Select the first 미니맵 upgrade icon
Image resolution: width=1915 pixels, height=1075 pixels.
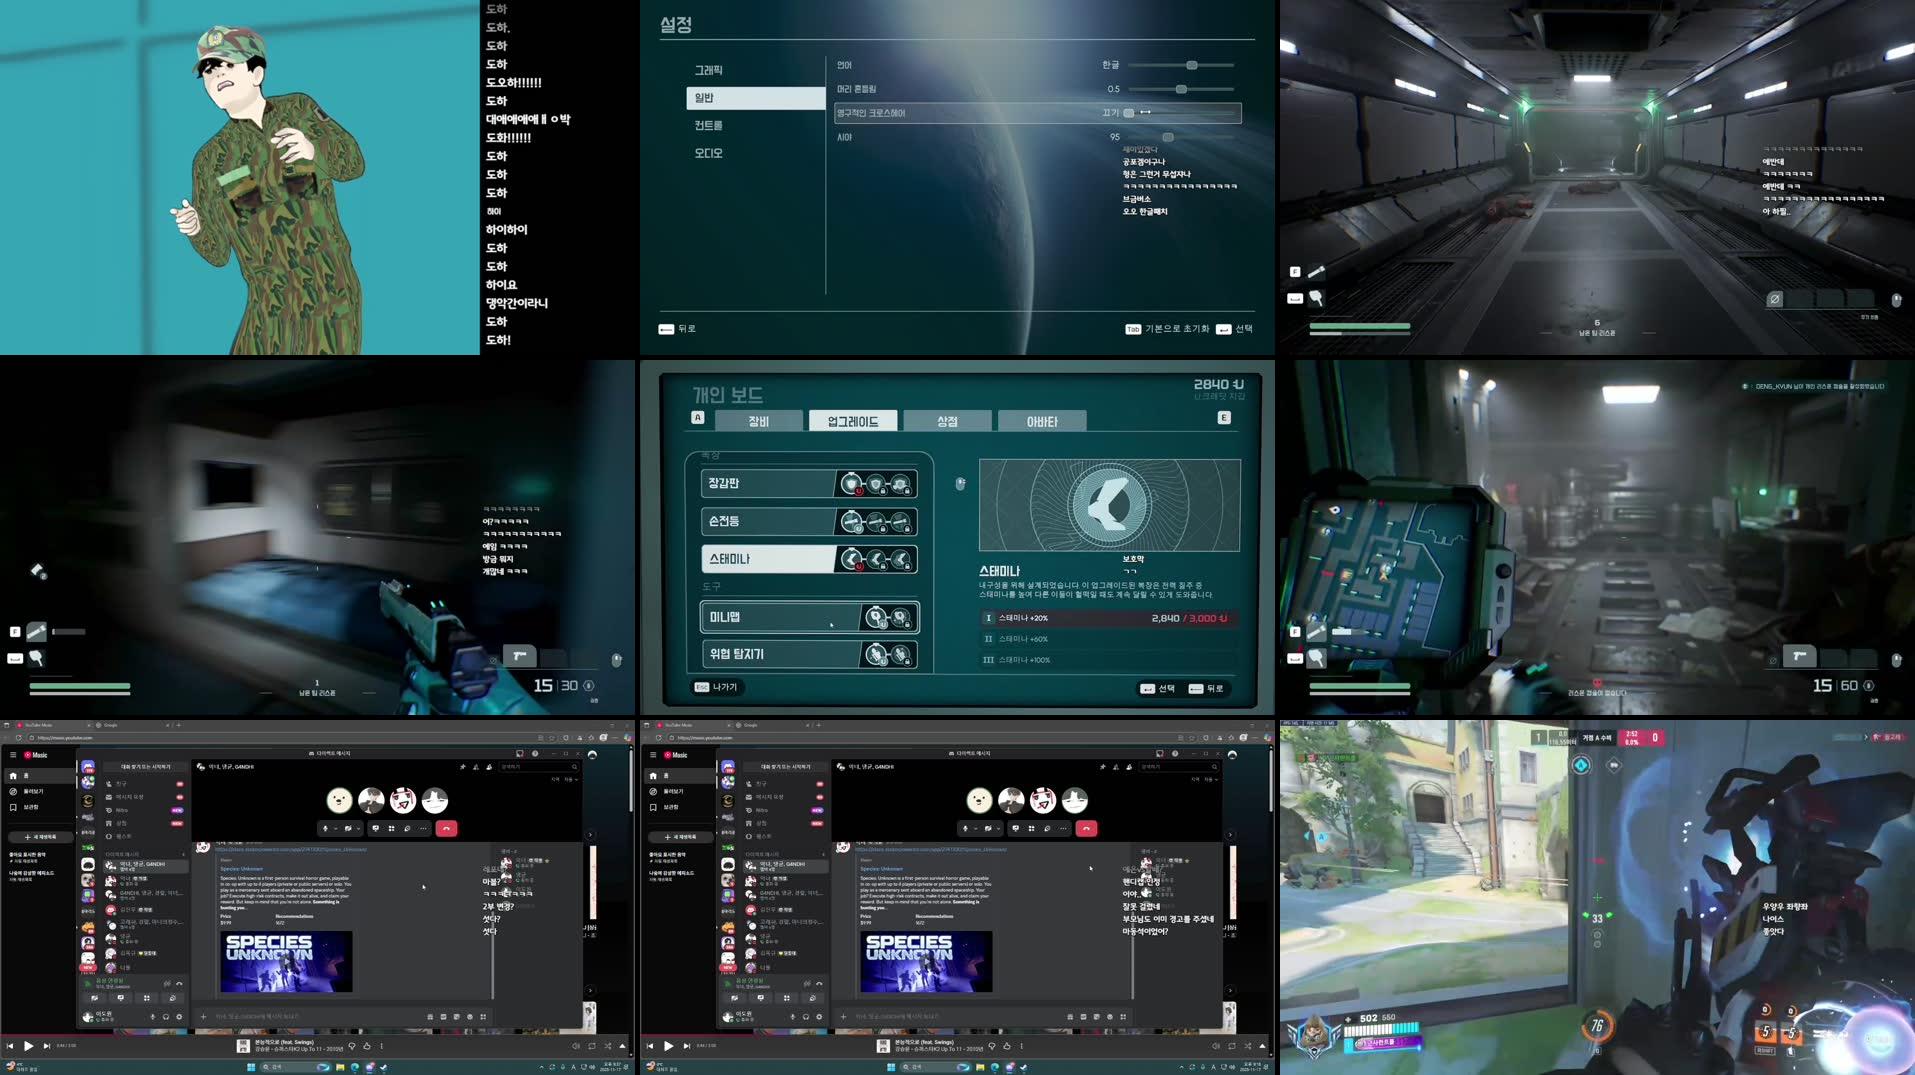[876, 618]
